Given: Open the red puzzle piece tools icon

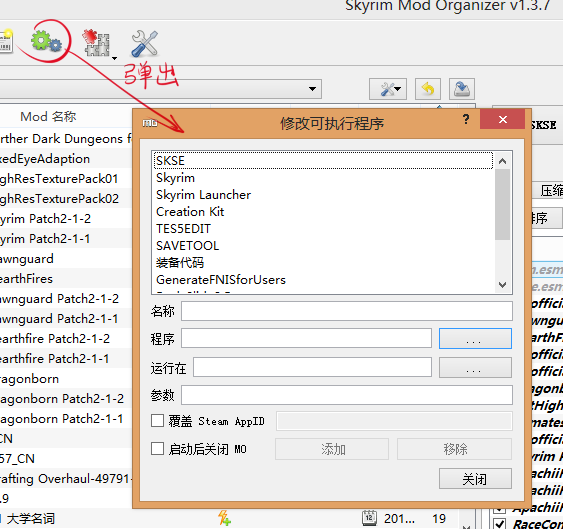Looking at the screenshot, I should coord(96,43).
